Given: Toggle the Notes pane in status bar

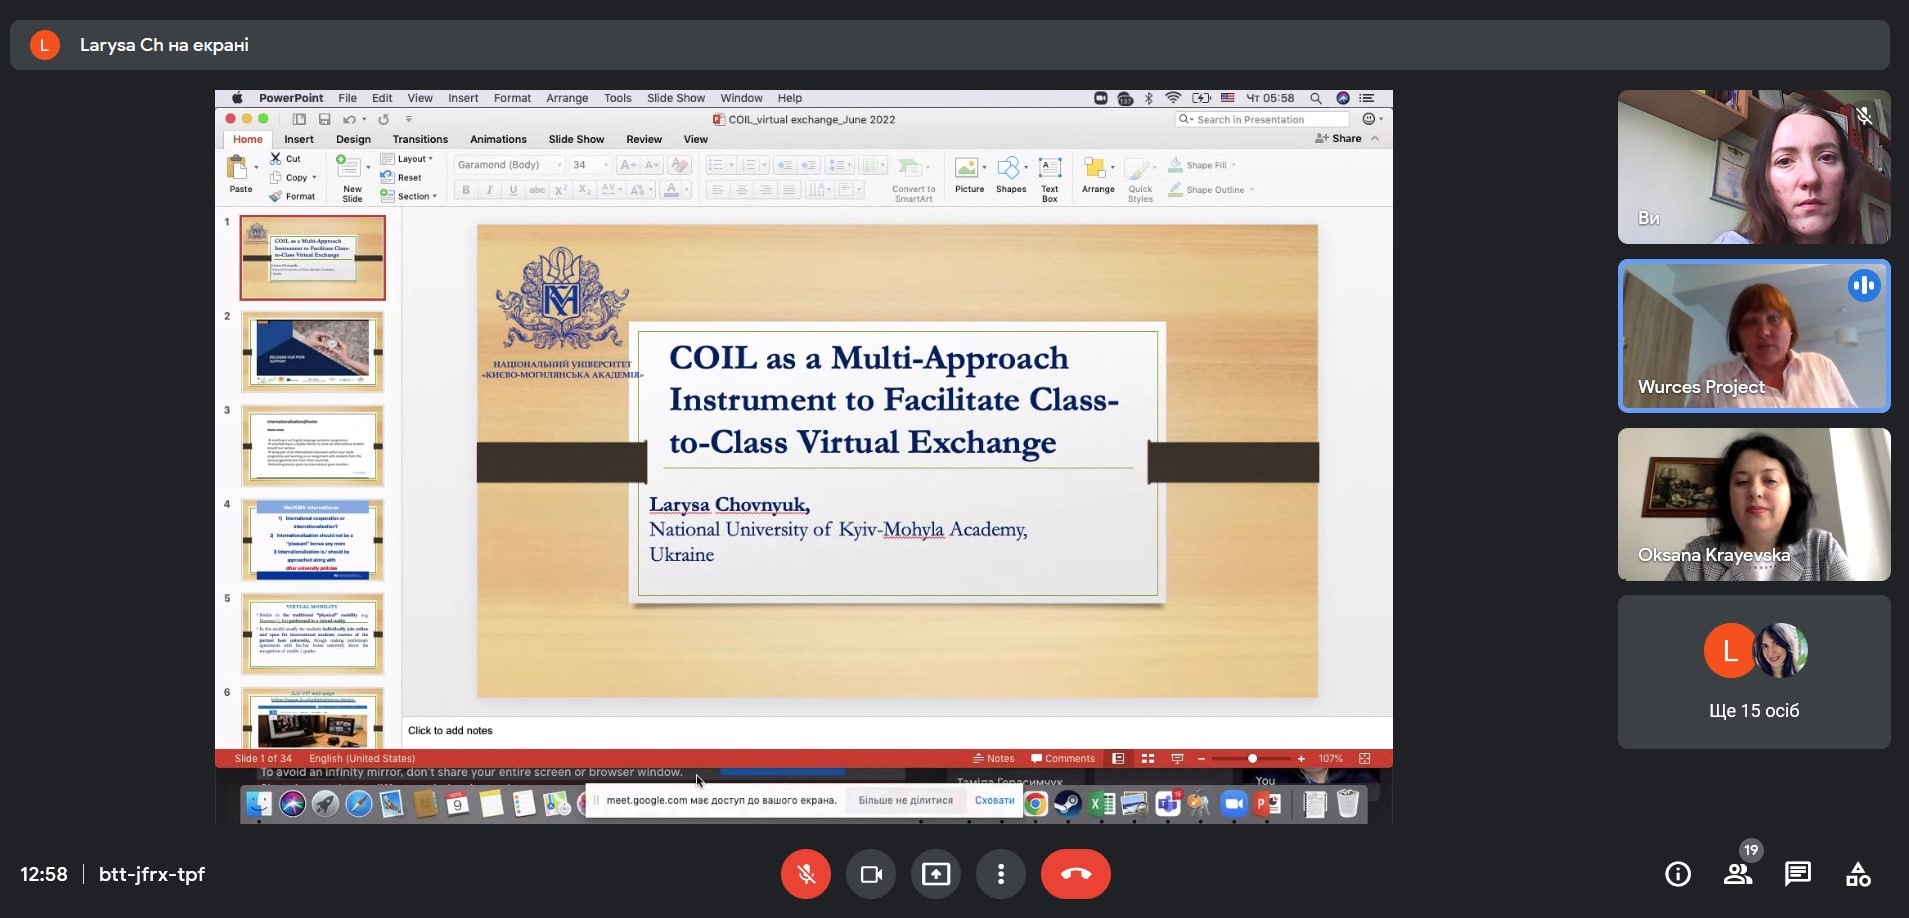Looking at the screenshot, I should point(993,758).
